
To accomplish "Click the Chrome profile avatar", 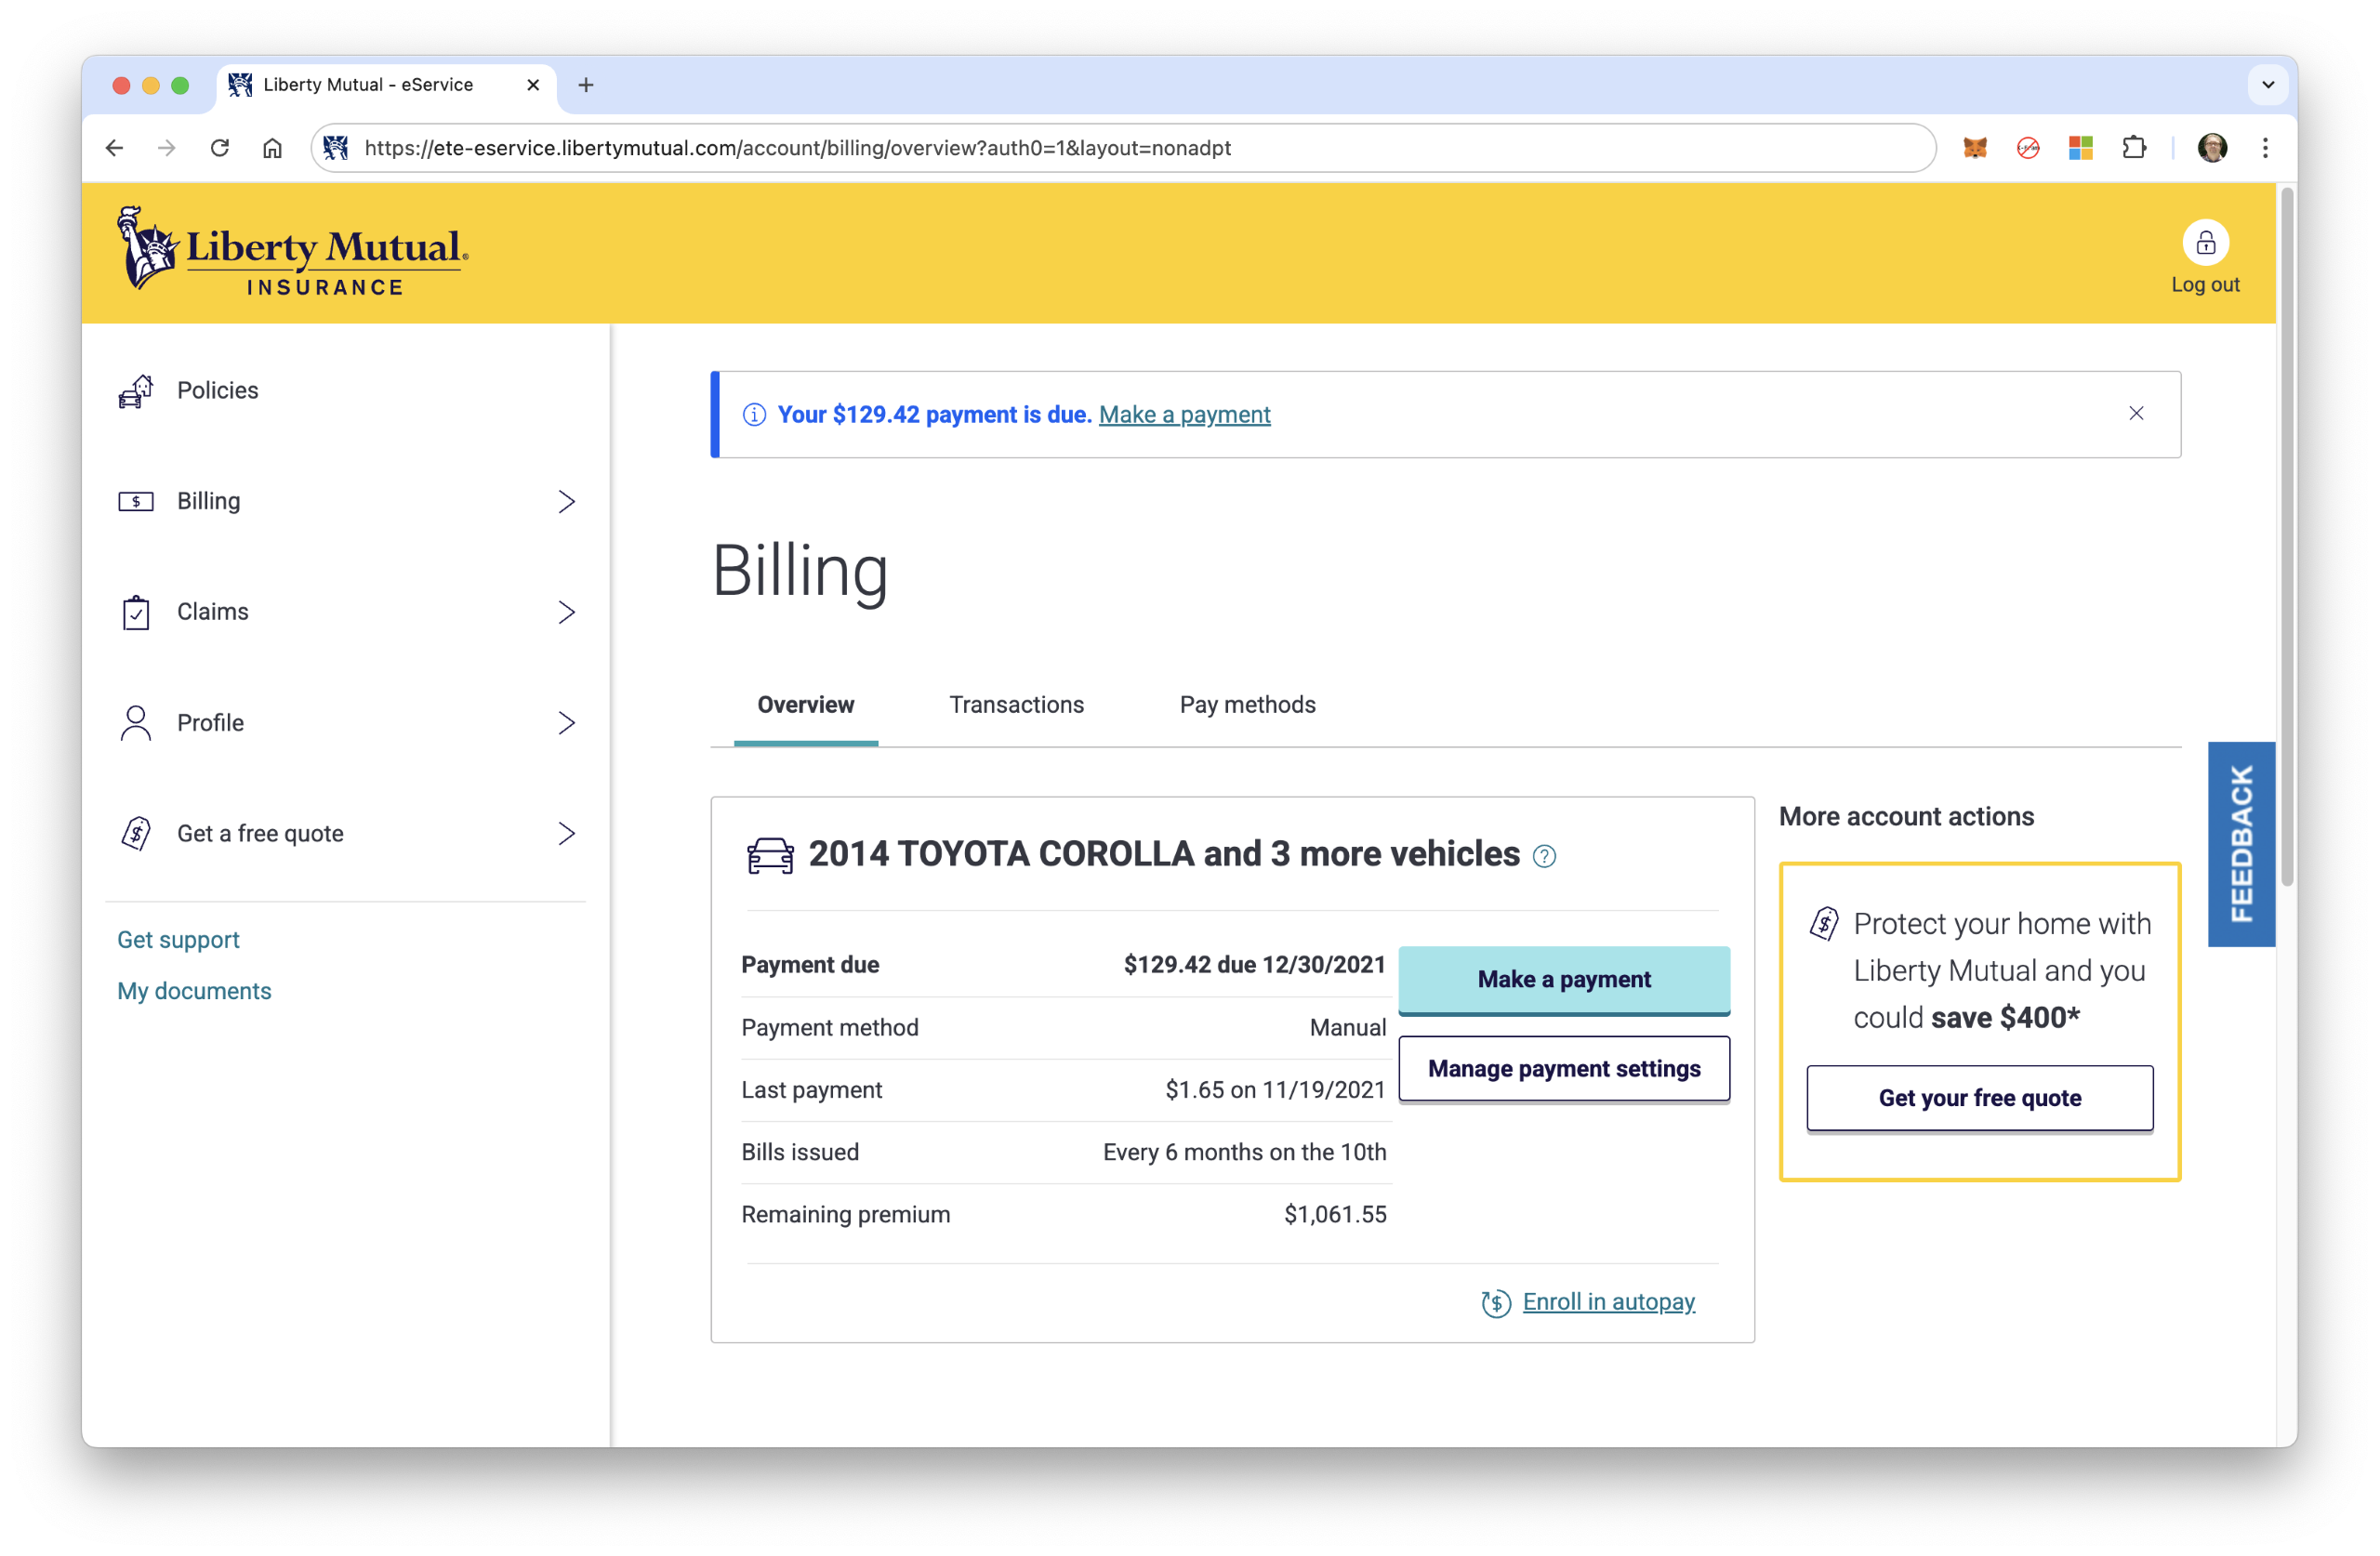I will (x=2211, y=148).
